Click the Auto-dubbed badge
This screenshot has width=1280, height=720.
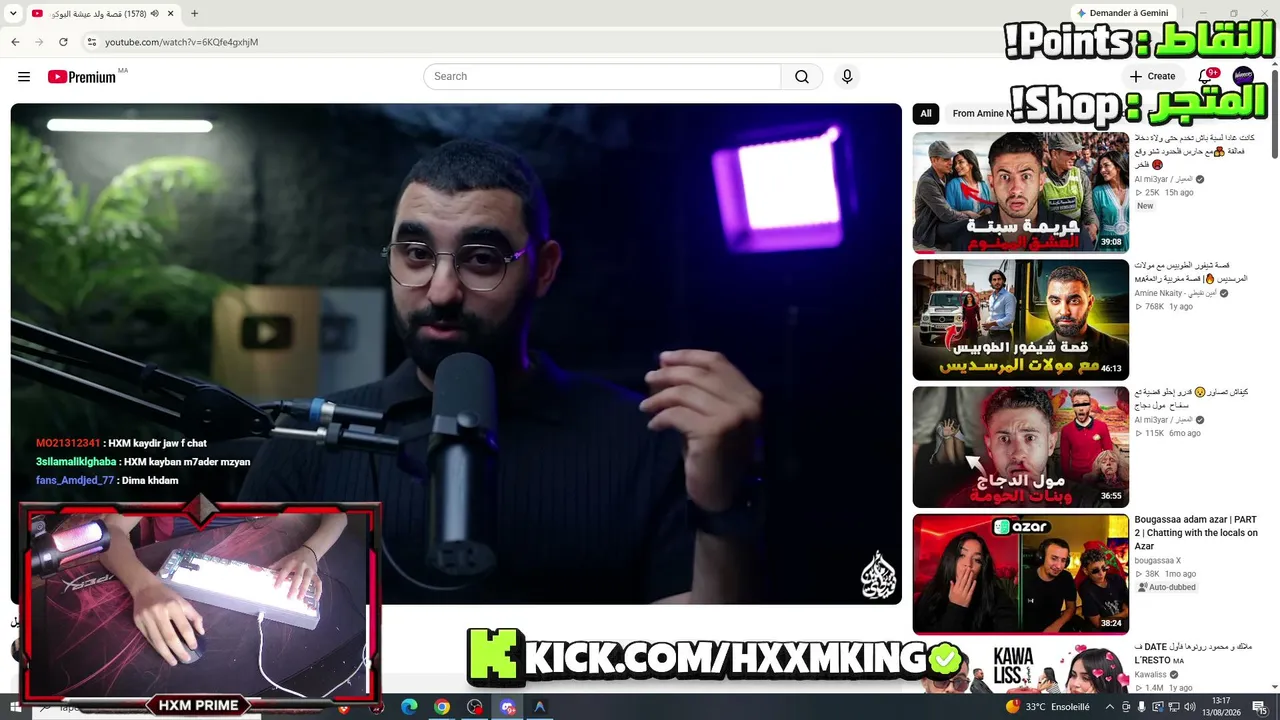[1166, 588]
